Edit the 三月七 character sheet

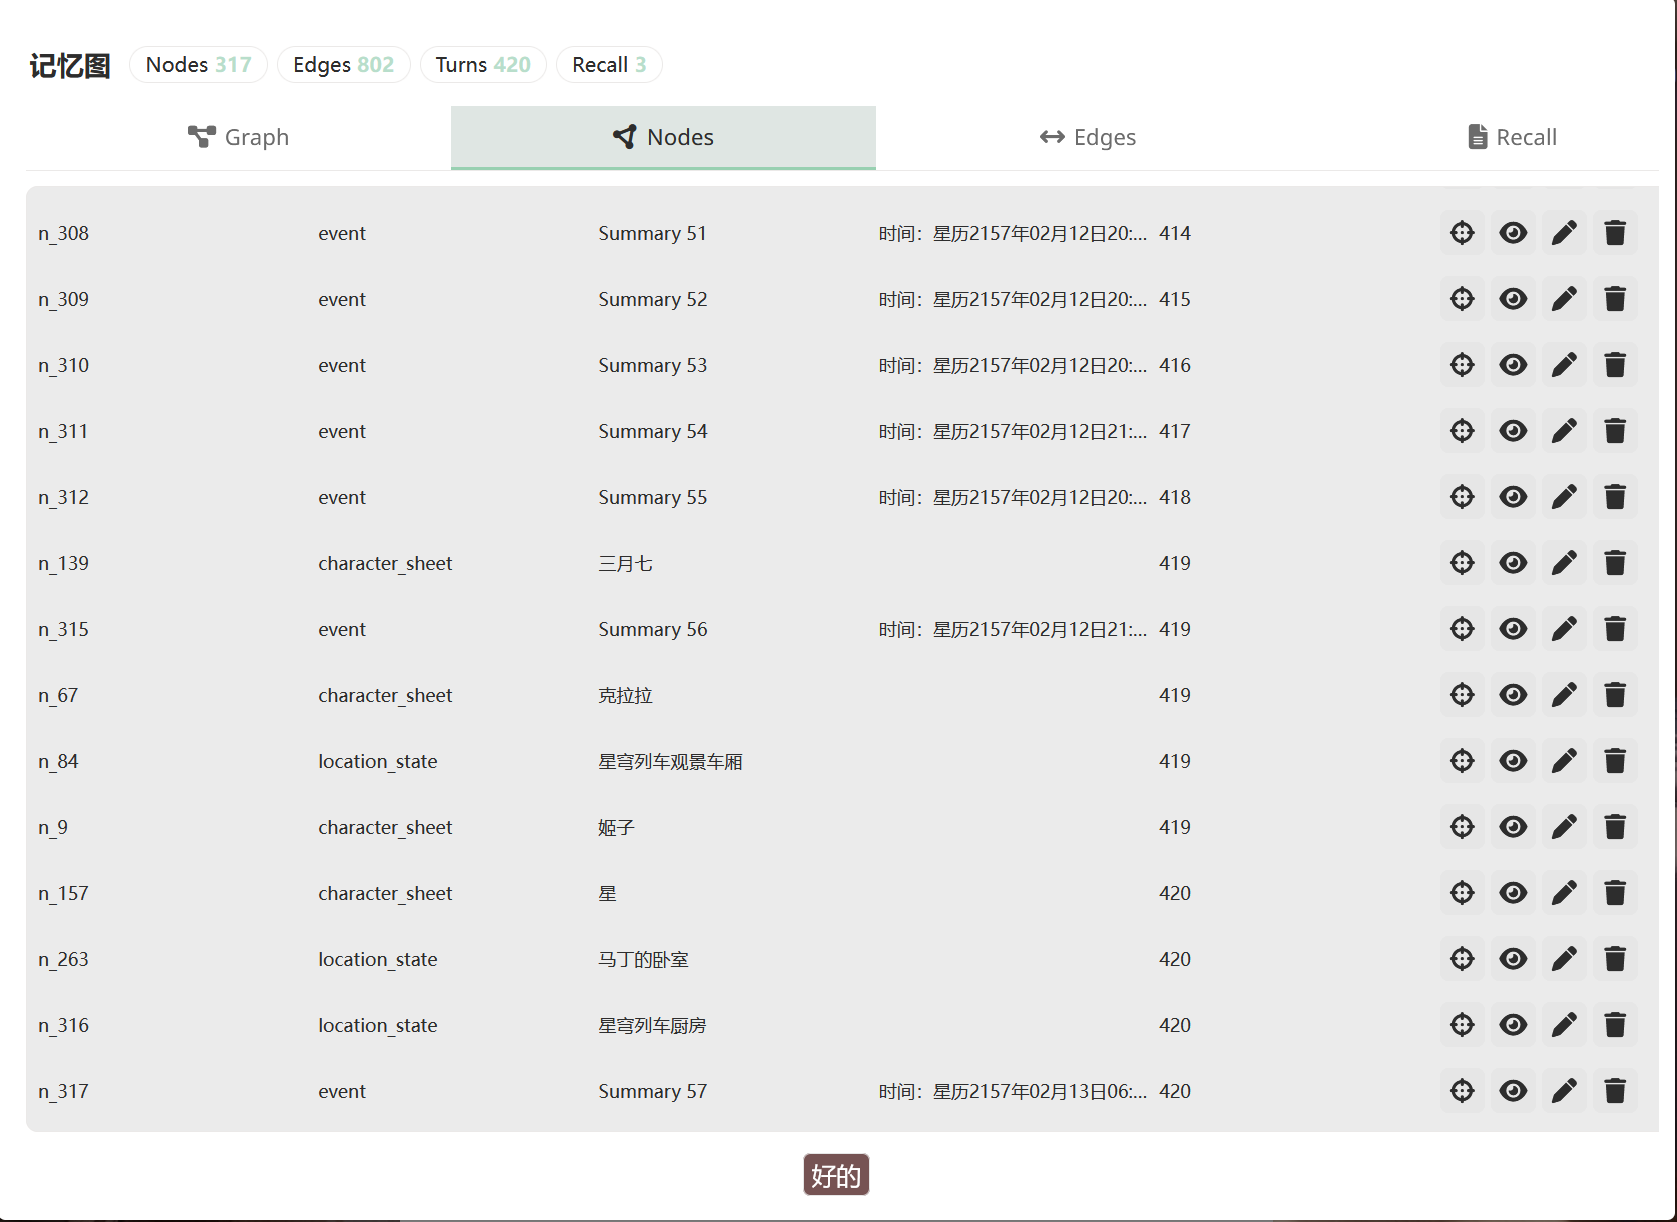click(x=1564, y=563)
